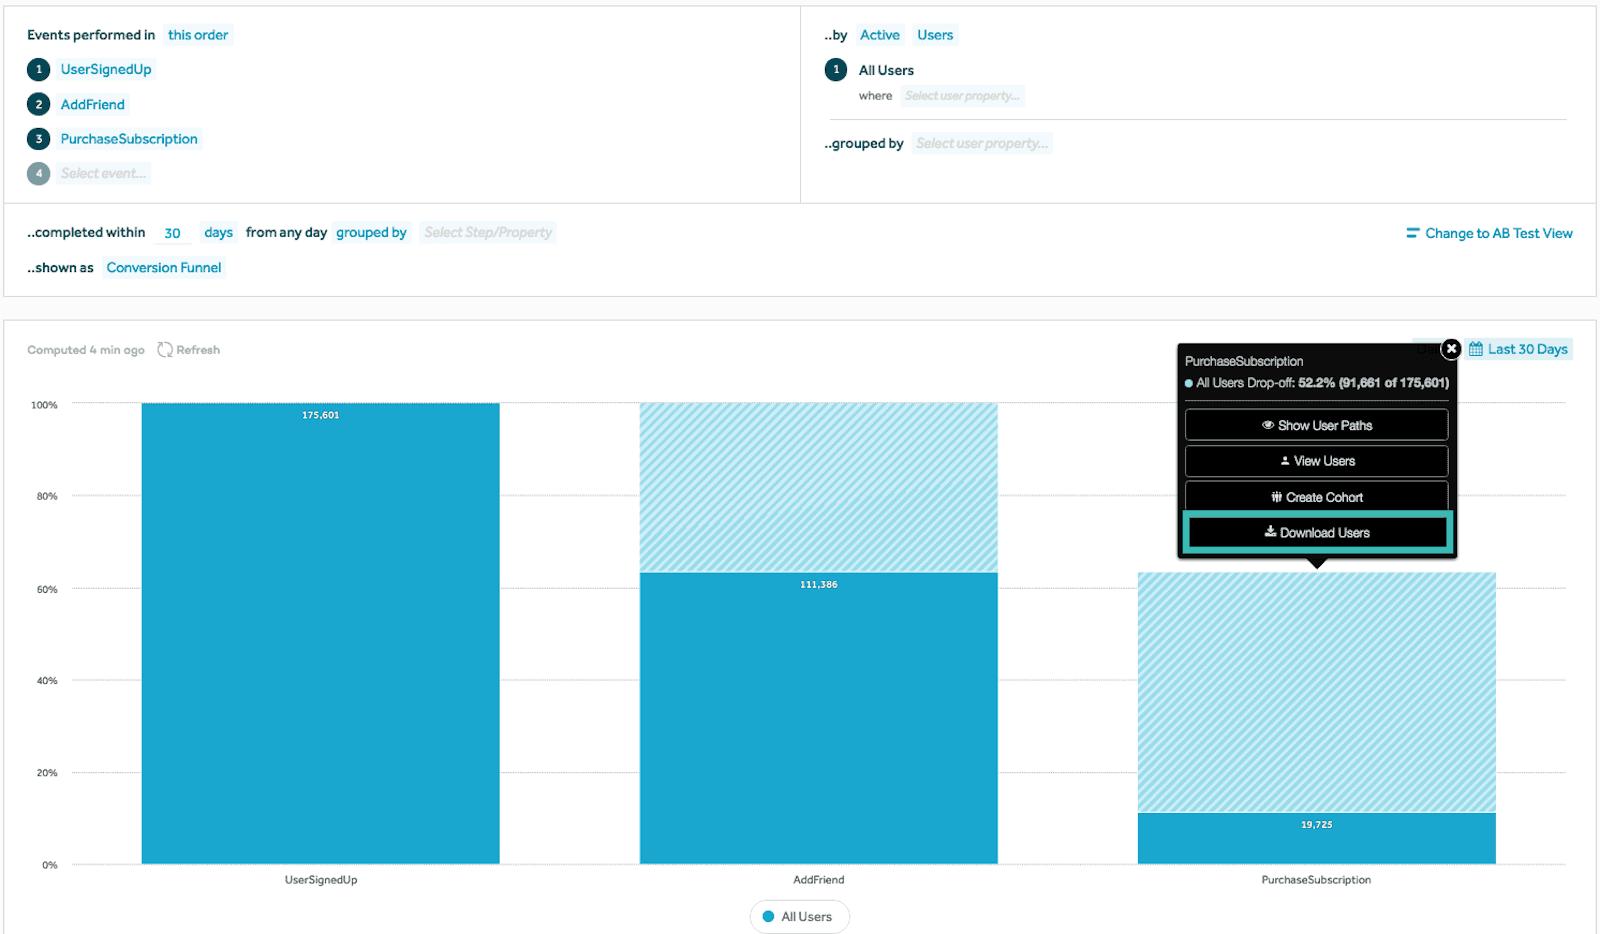The image size is (1600, 934).
Task: Choose Download Users from popup menu
Action: [x=1316, y=533]
